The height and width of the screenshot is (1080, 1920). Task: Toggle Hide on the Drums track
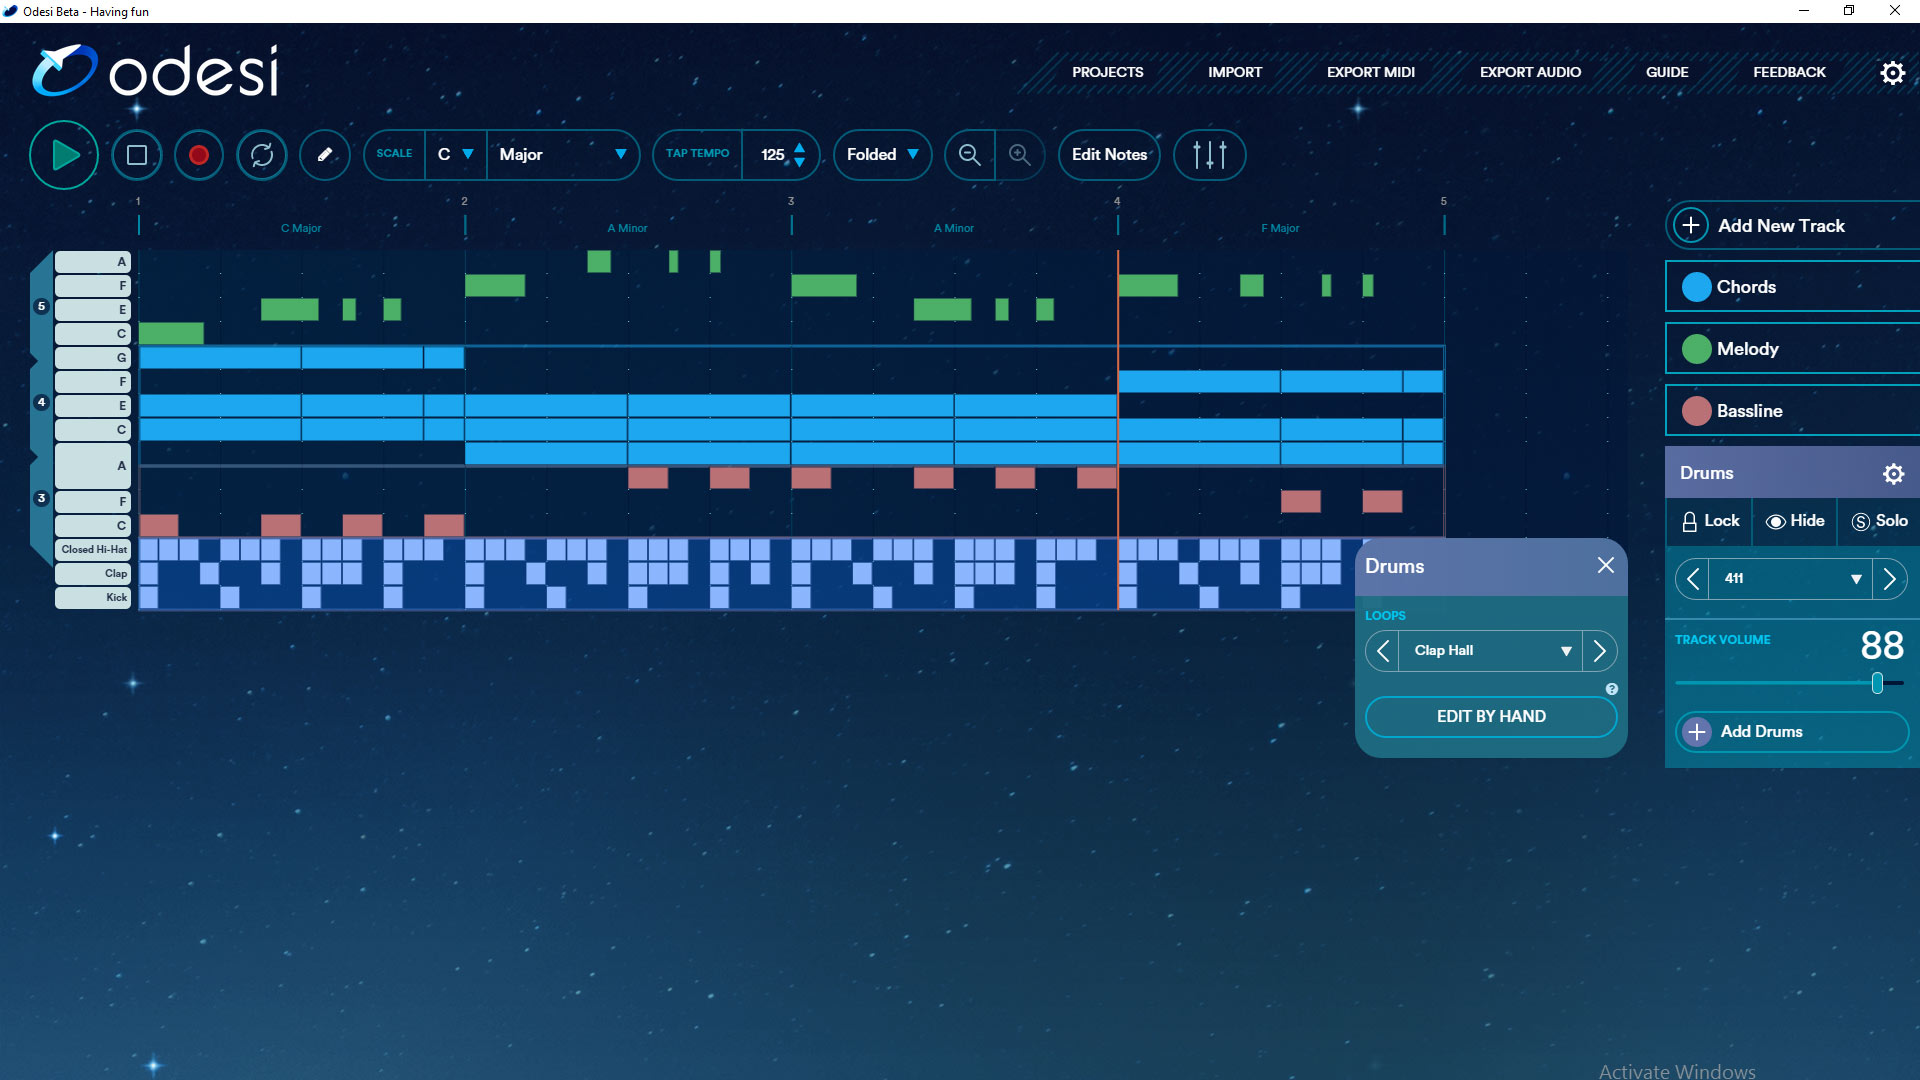point(1794,521)
